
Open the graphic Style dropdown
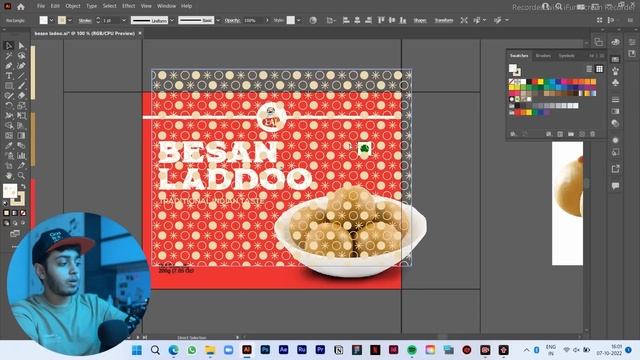click(299, 20)
